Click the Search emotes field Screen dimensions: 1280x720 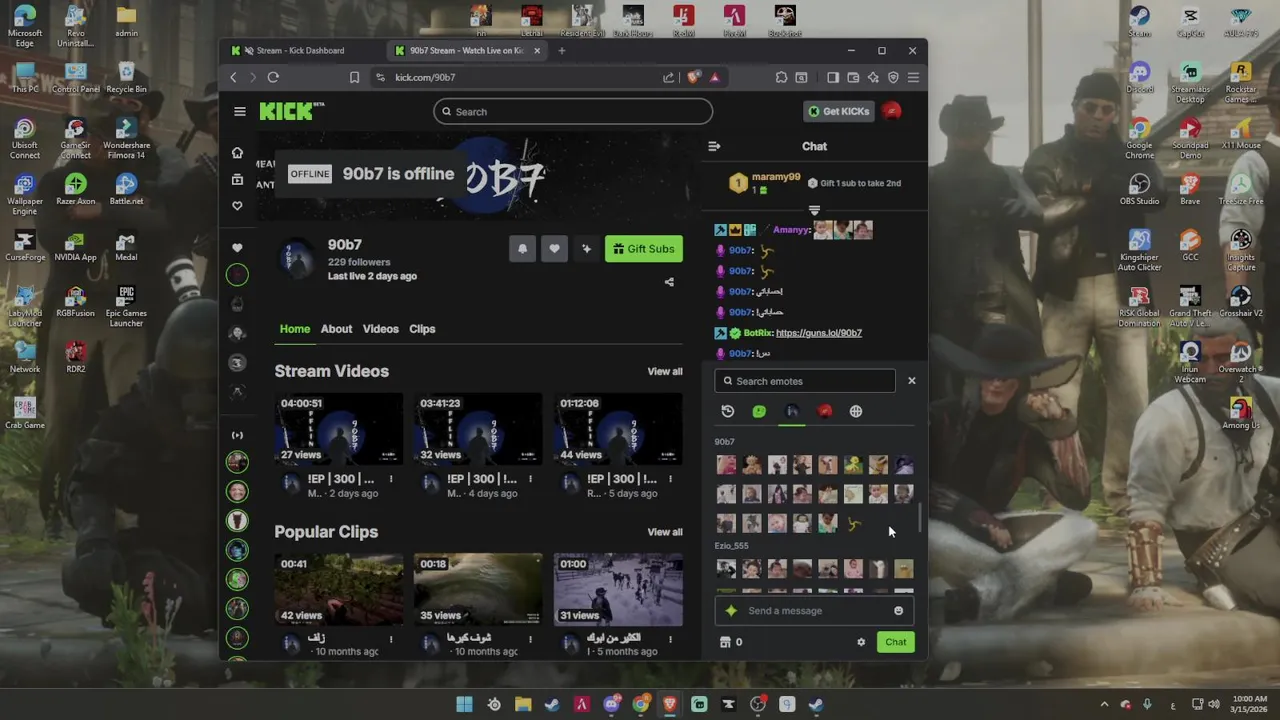tap(805, 381)
